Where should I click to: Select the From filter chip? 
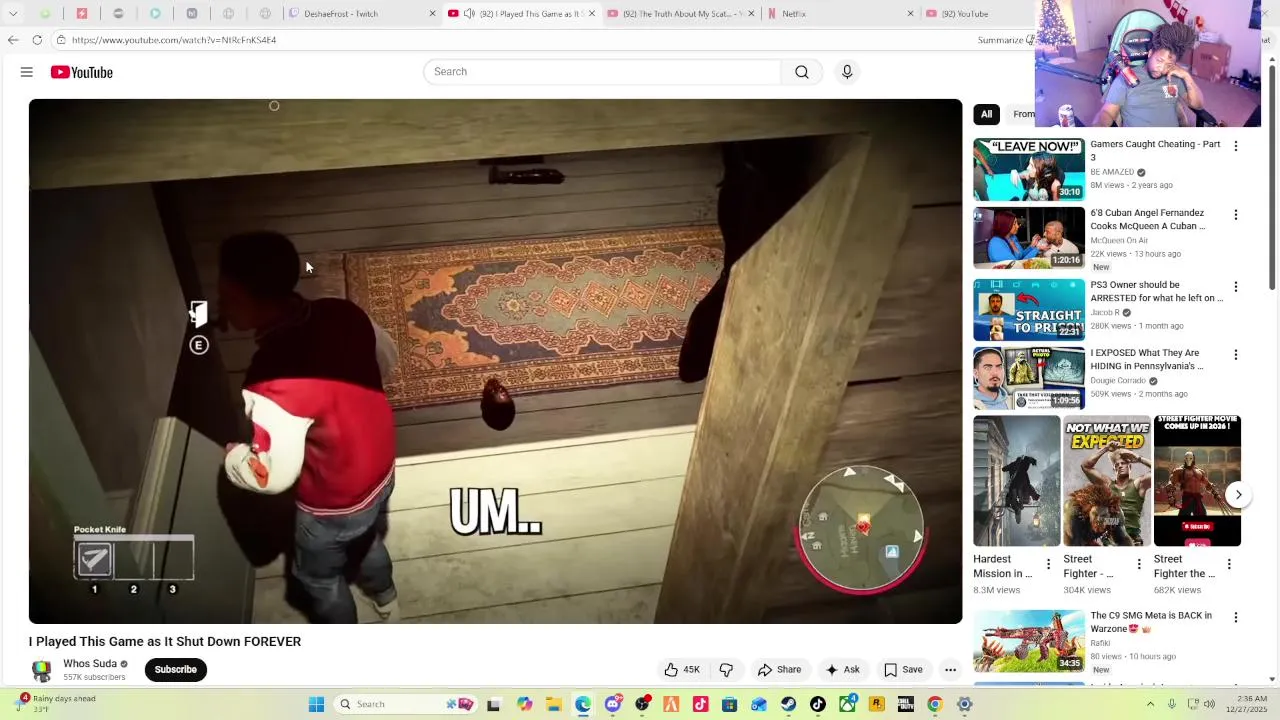pos(1023,114)
